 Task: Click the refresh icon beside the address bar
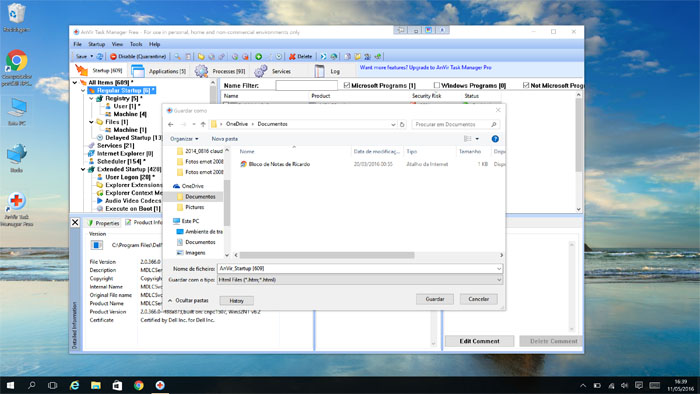402,124
